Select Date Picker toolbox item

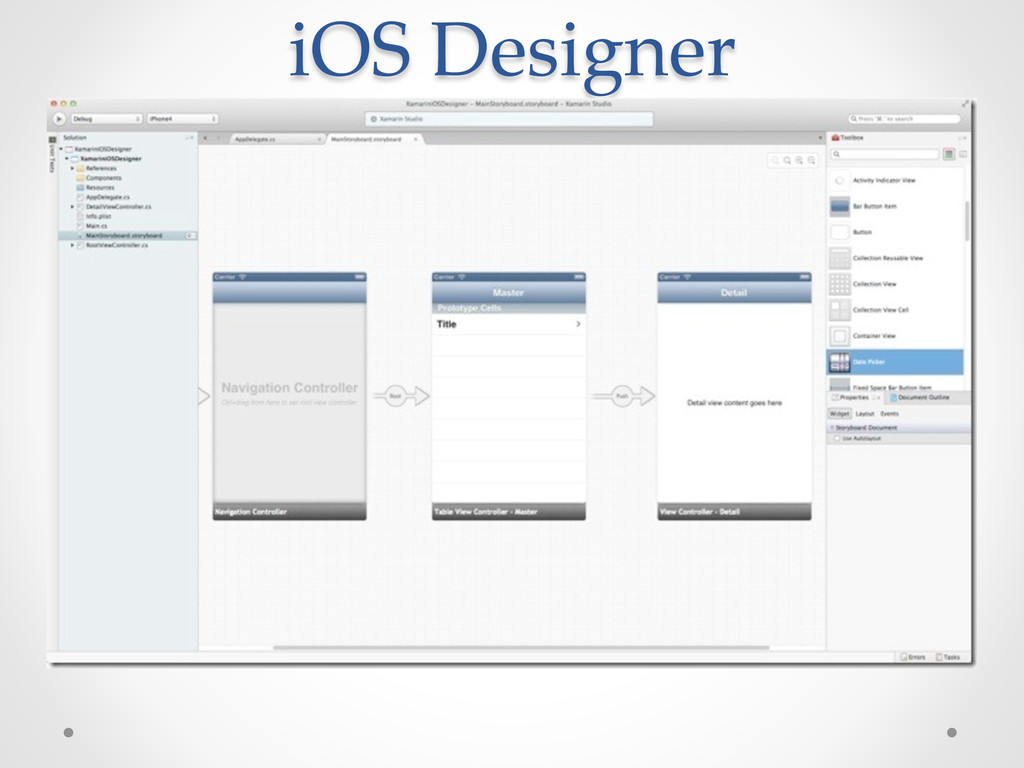tap(896, 362)
